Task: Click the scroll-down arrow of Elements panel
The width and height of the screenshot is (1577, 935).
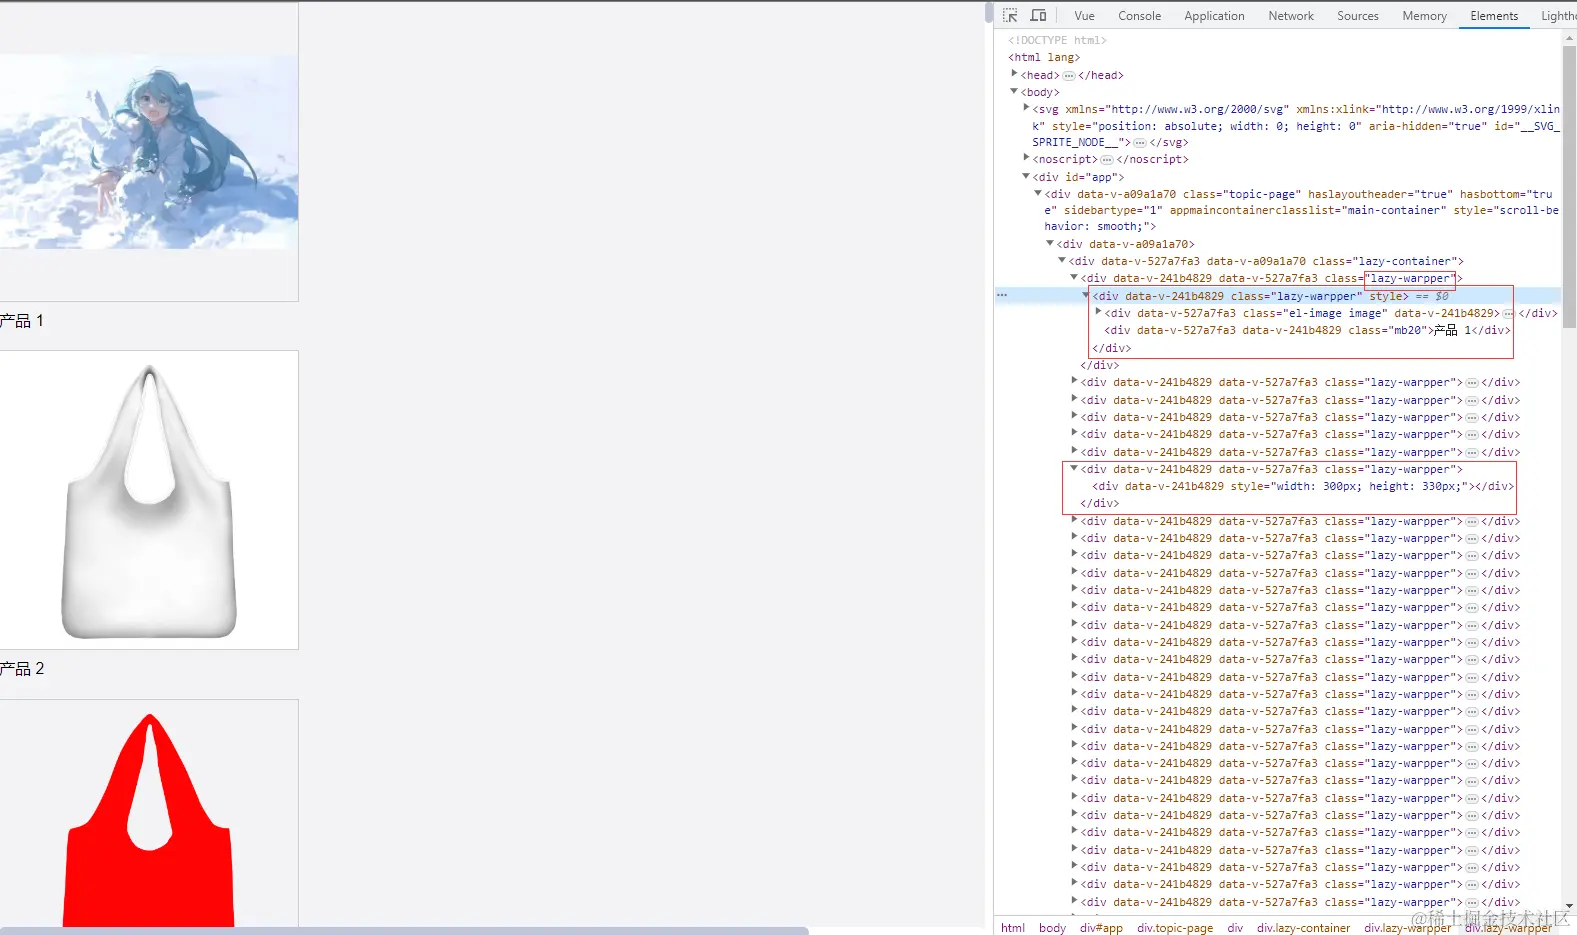Action: (1568, 905)
